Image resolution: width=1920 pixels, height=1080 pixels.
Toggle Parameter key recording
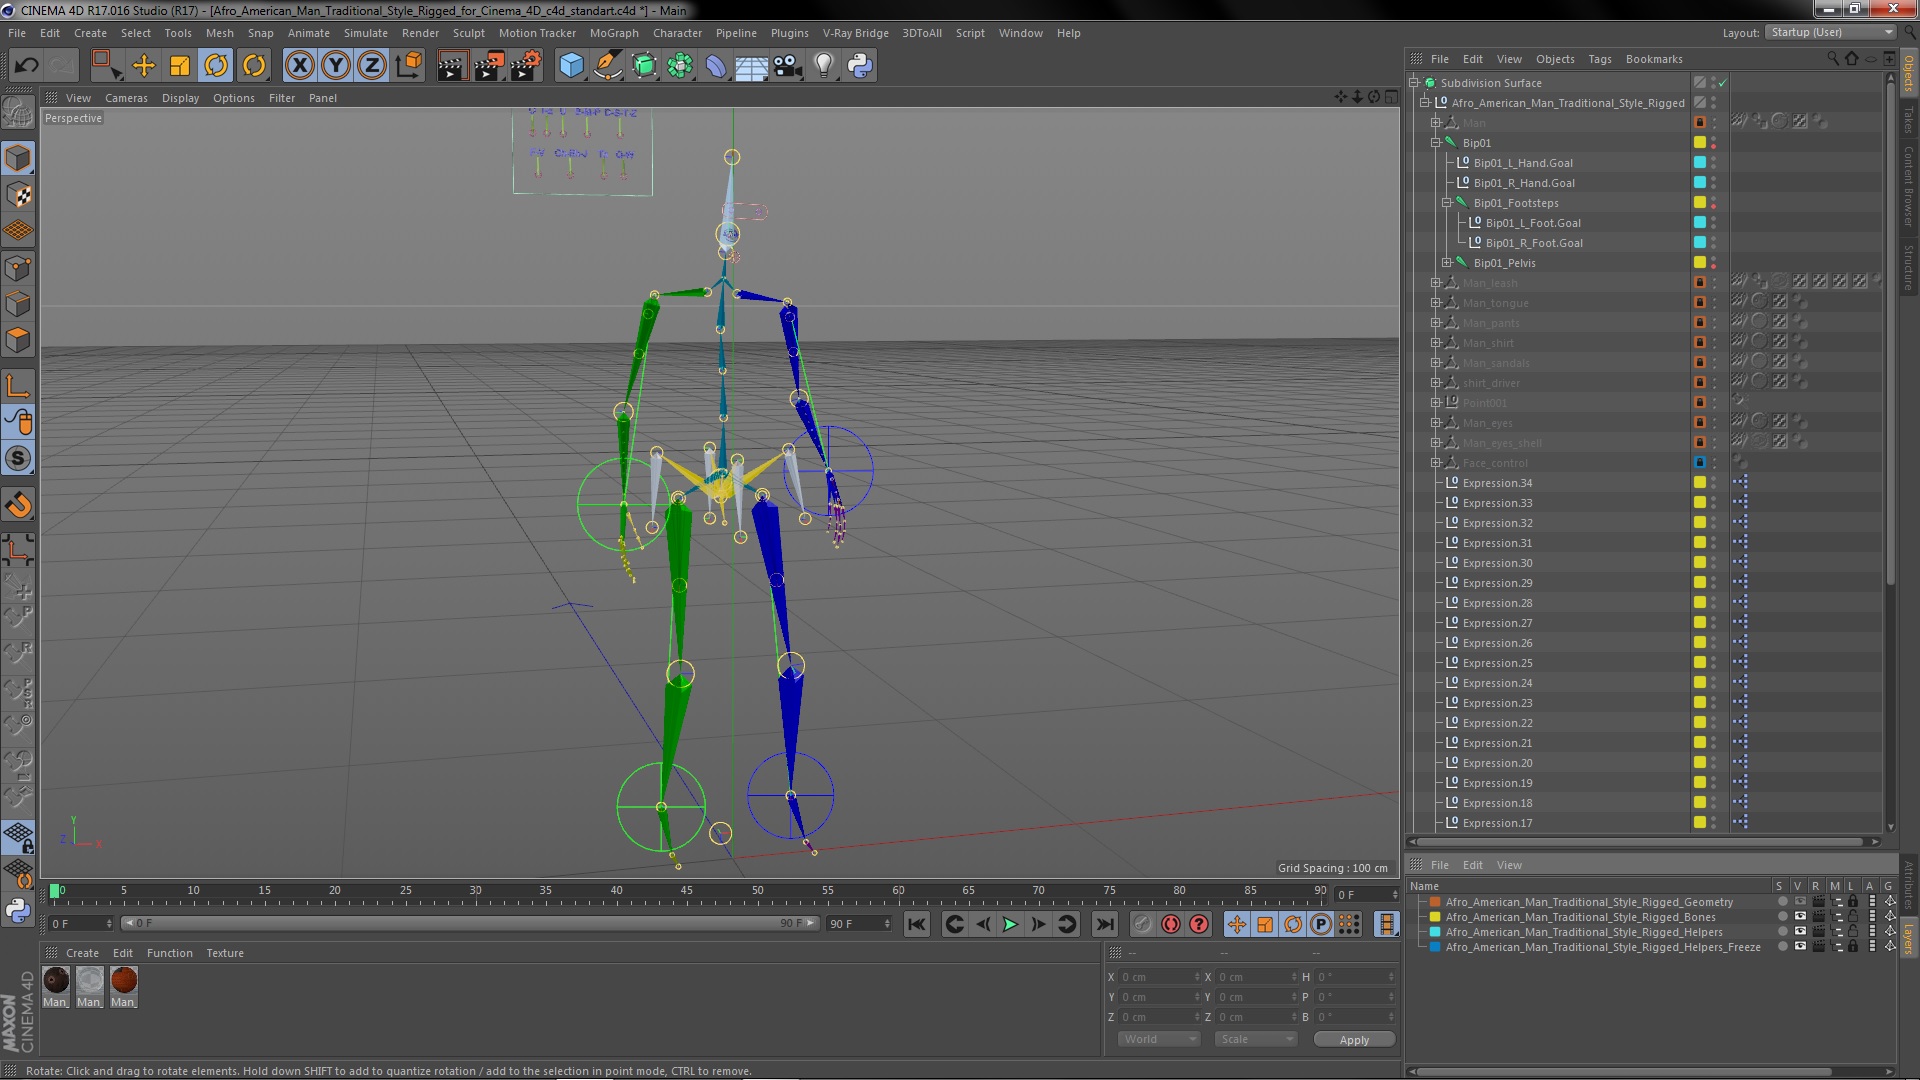(1321, 924)
